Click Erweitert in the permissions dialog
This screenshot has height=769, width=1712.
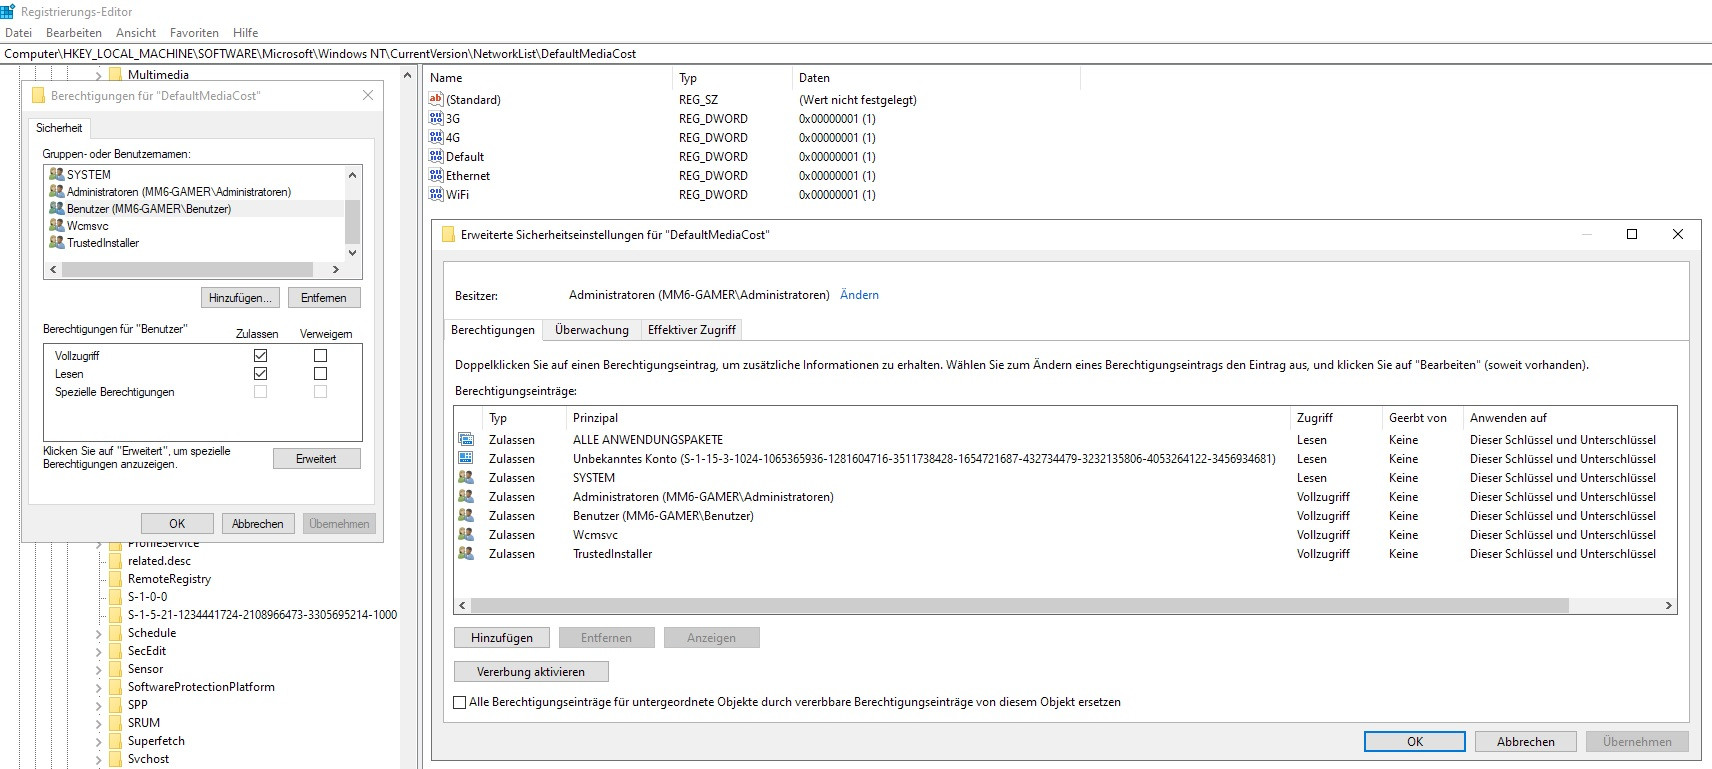tap(316, 459)
